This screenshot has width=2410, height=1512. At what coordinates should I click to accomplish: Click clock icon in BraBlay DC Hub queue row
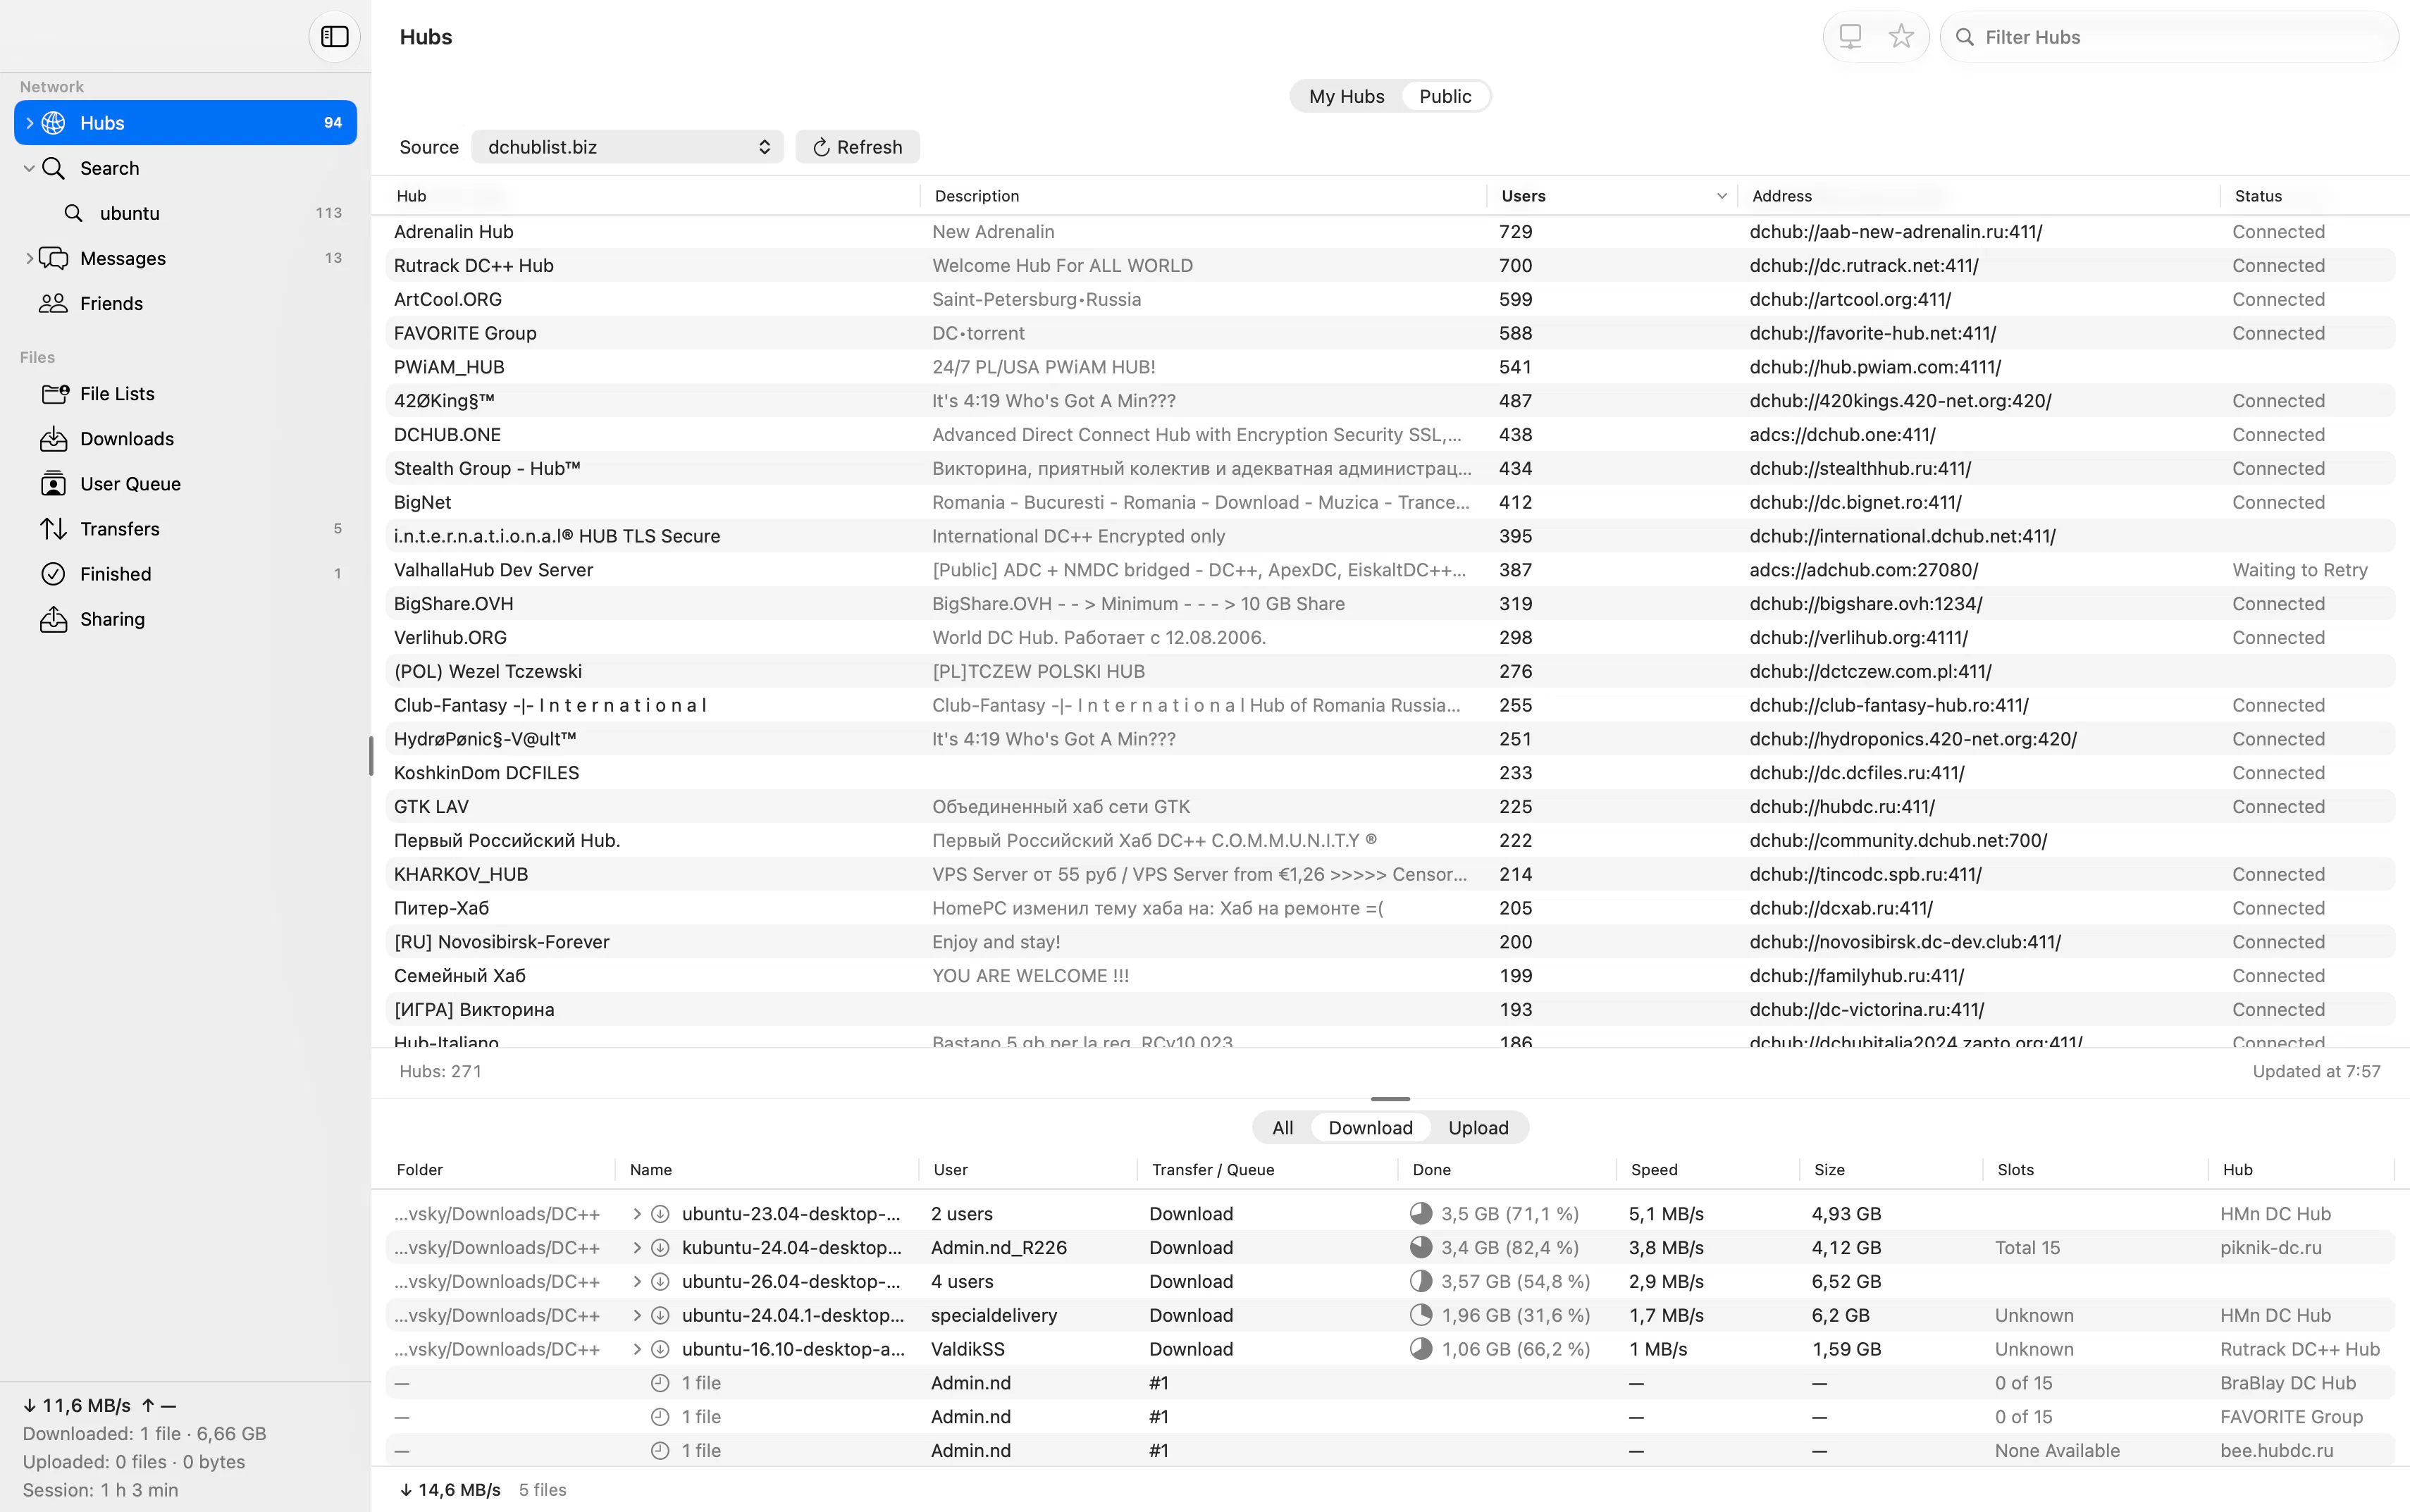660,1383
